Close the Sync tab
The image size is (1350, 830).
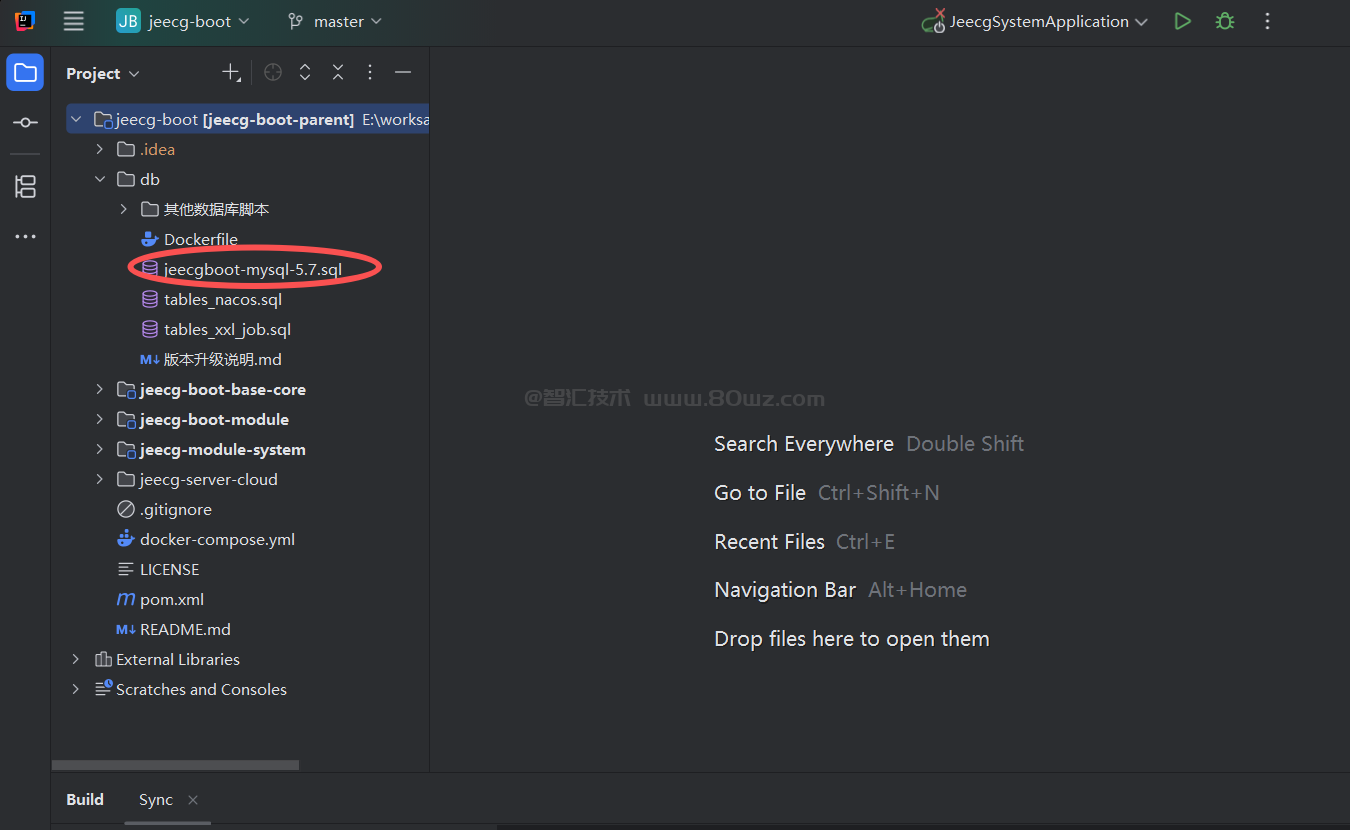point(193,799)
